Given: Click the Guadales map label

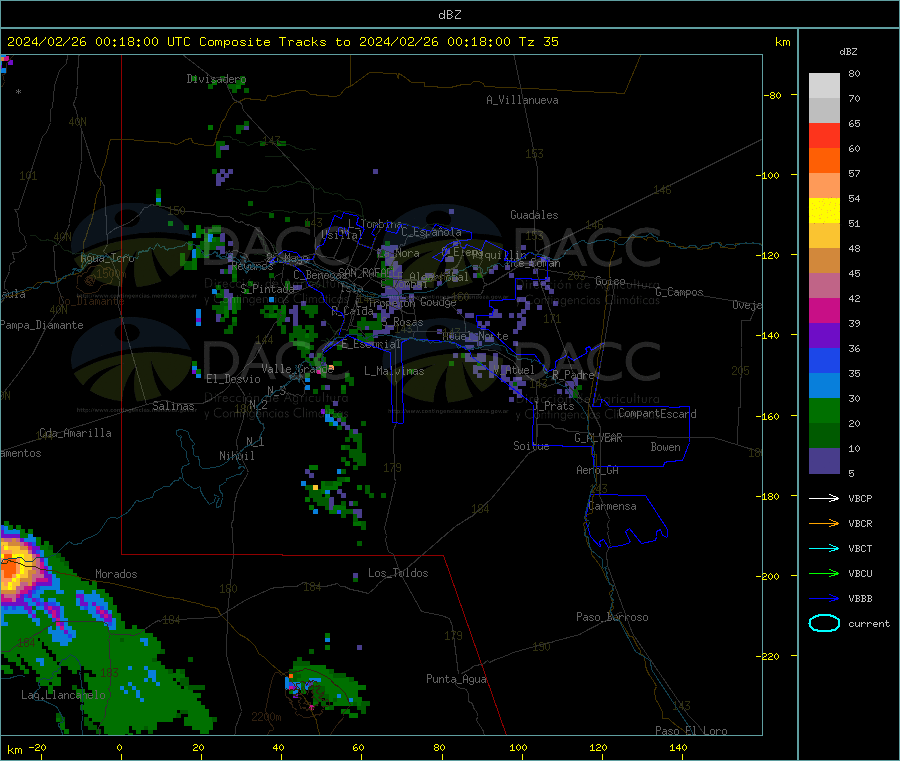Looking at the screenshot, I should tap(534, 215).
